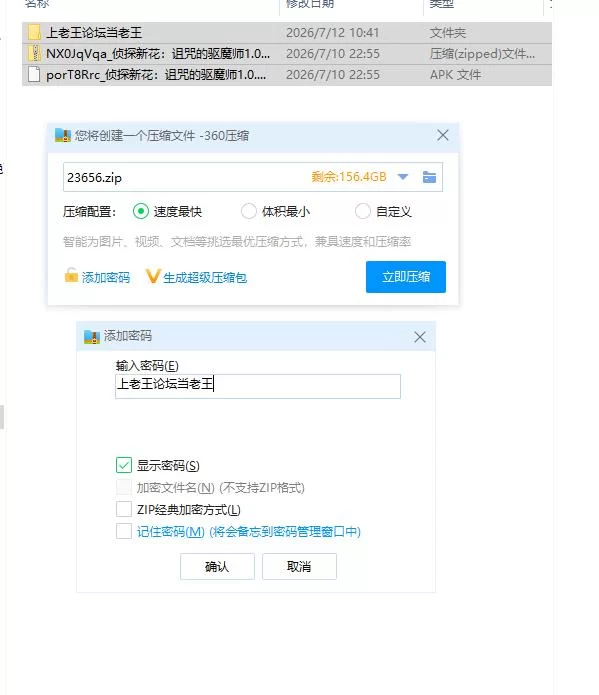Click the lock icon next to 添加密码
The height and width of the screenshot is (695, 599).
click(71, 276)
